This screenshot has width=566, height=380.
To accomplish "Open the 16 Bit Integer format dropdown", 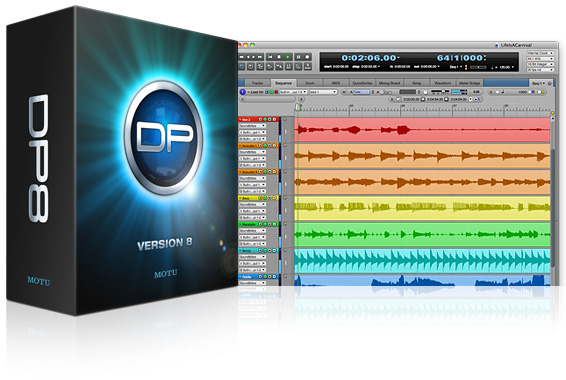I will 540,64.
